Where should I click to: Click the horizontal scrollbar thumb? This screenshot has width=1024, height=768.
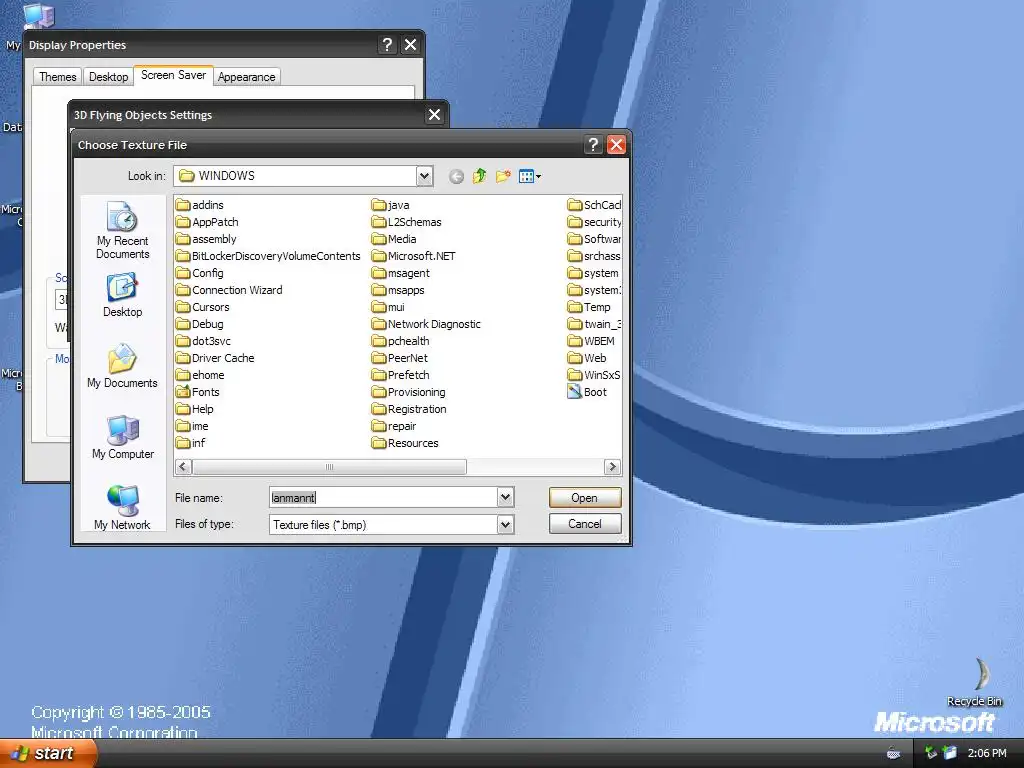(329, 466)
